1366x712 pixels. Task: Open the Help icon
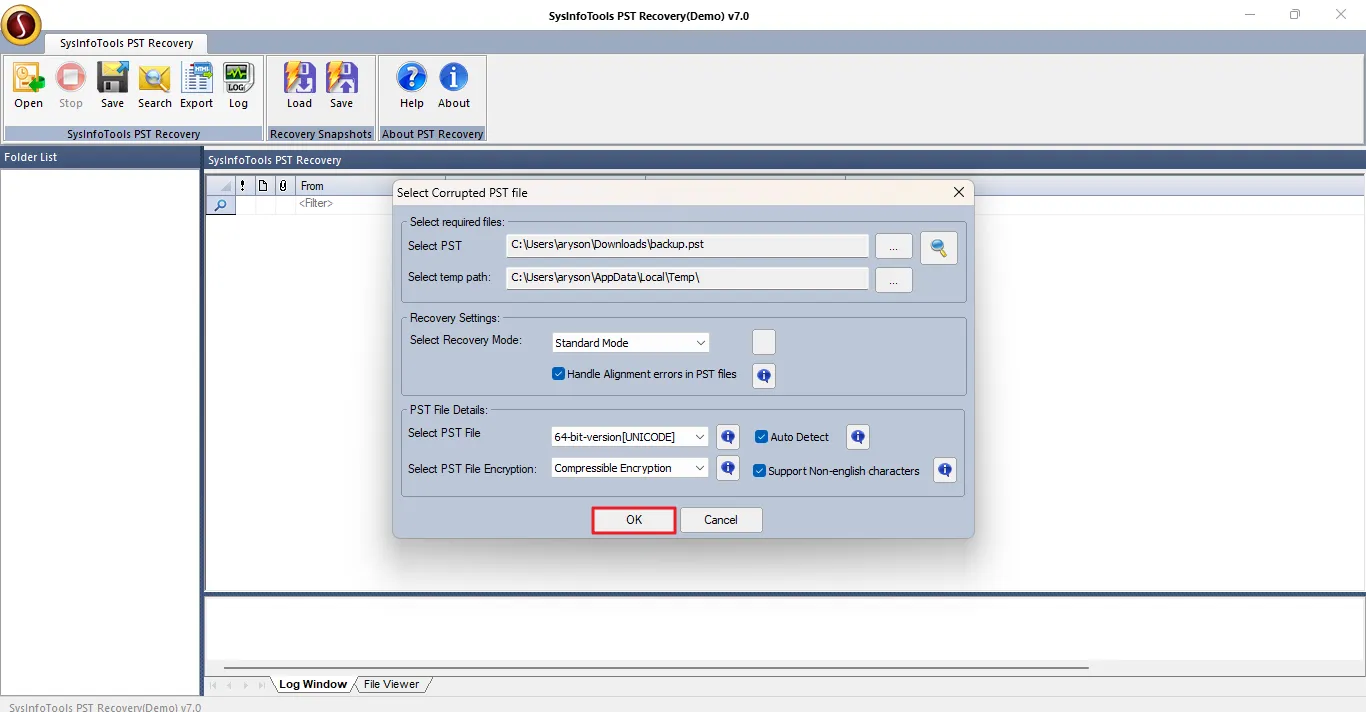coord(411,85)
